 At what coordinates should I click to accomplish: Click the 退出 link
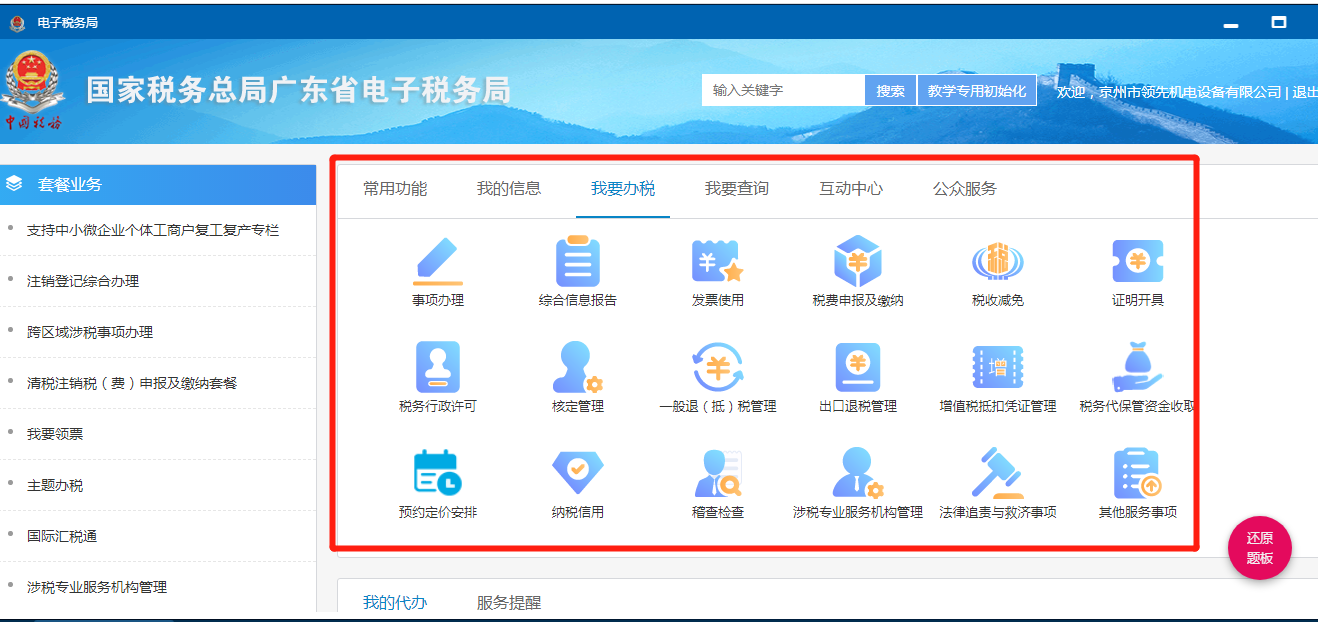pos(1304,92)
